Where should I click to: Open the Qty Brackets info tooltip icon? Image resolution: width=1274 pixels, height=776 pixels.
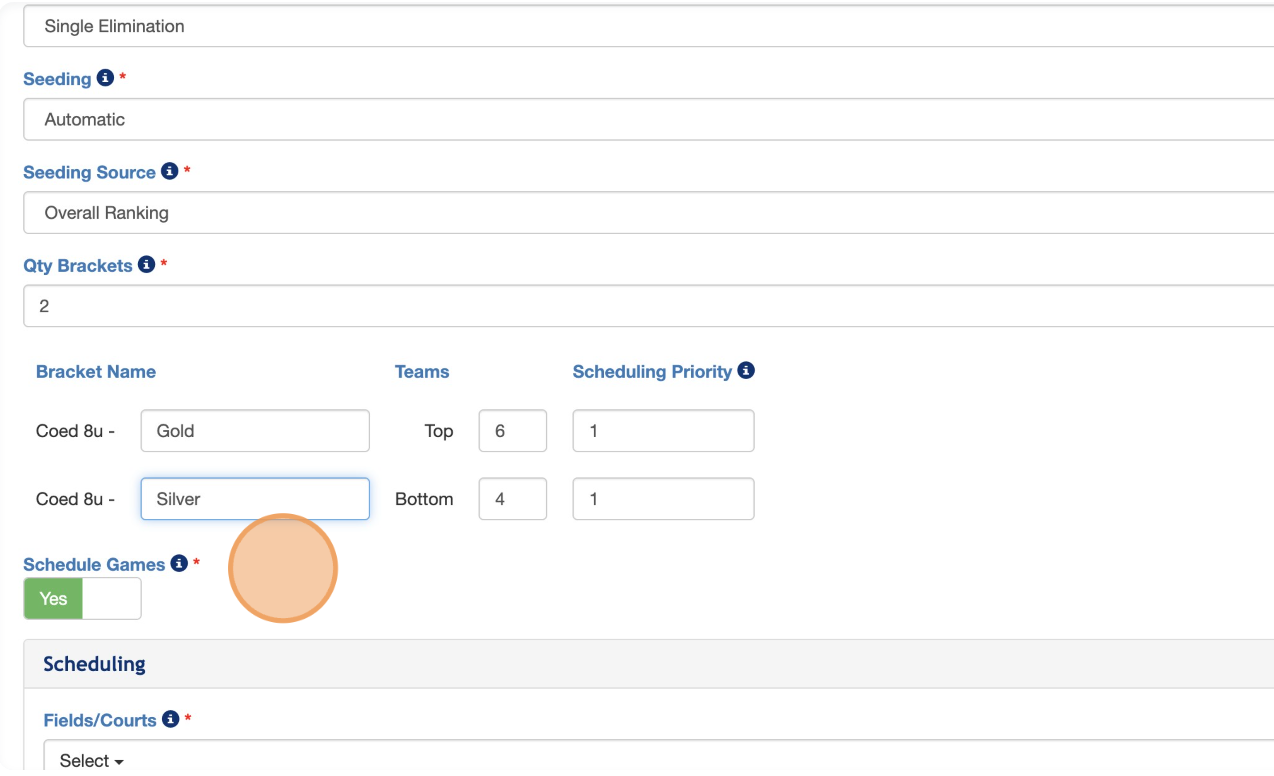click(x=147, y=265)
